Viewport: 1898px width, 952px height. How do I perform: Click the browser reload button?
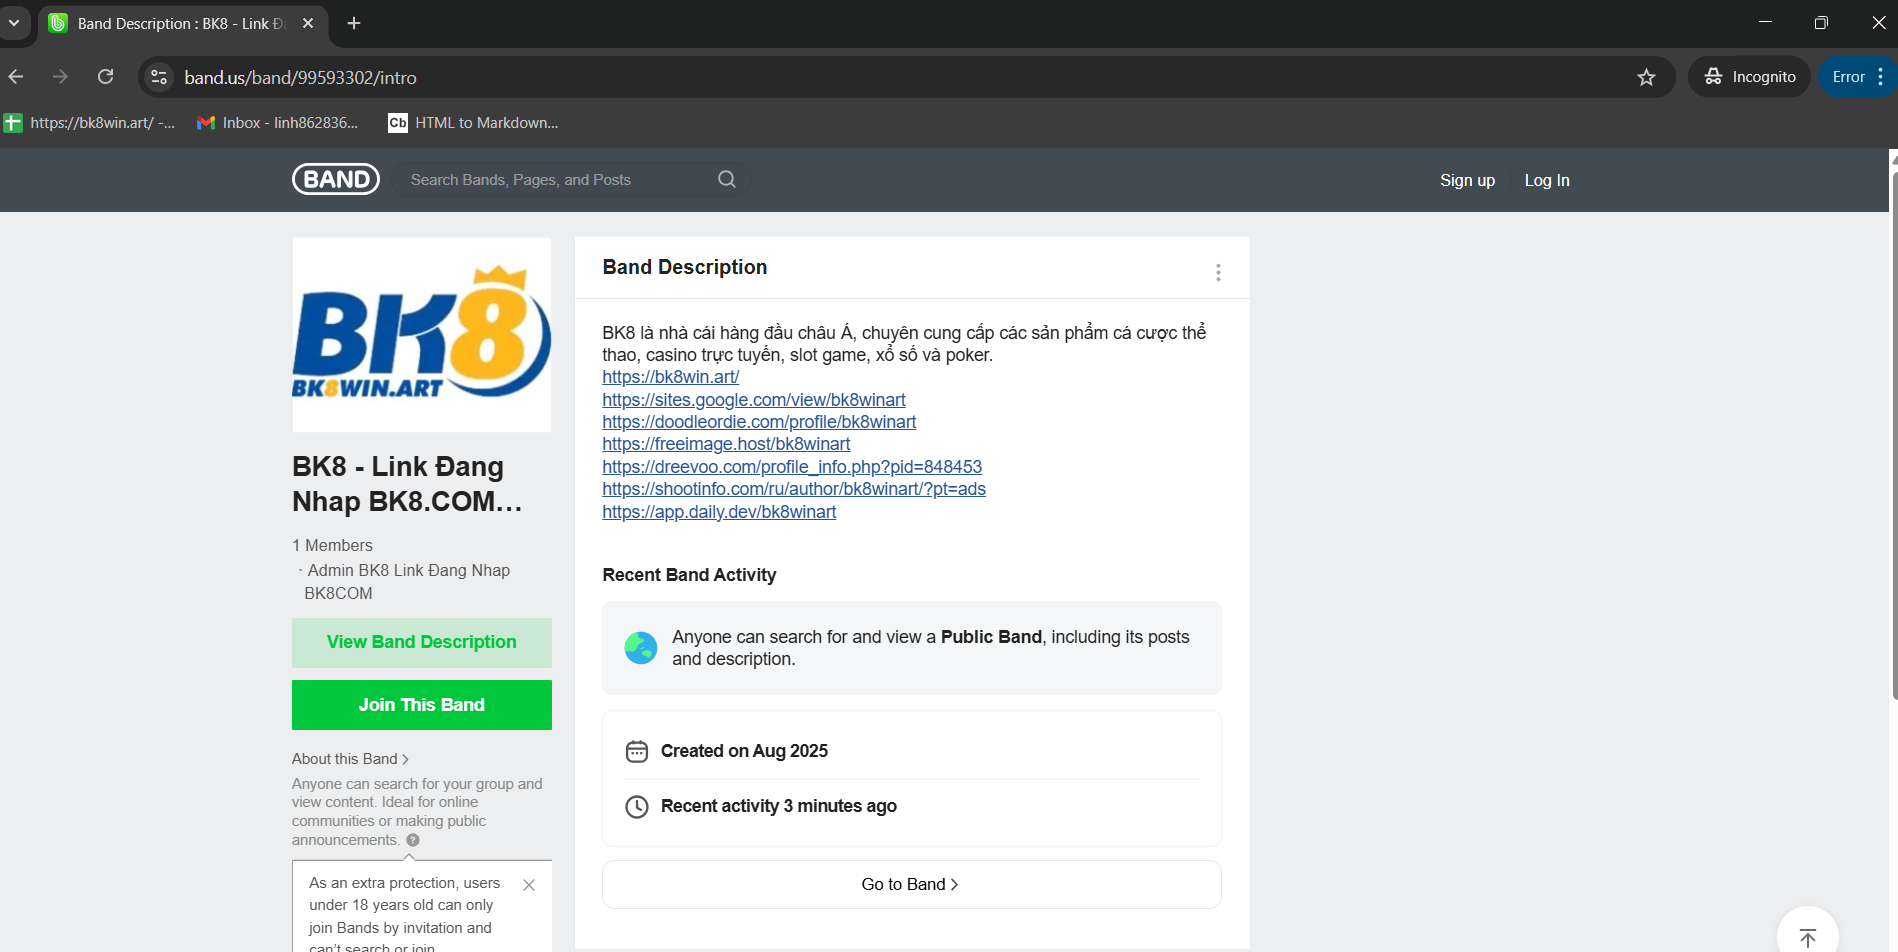point(105,77)
